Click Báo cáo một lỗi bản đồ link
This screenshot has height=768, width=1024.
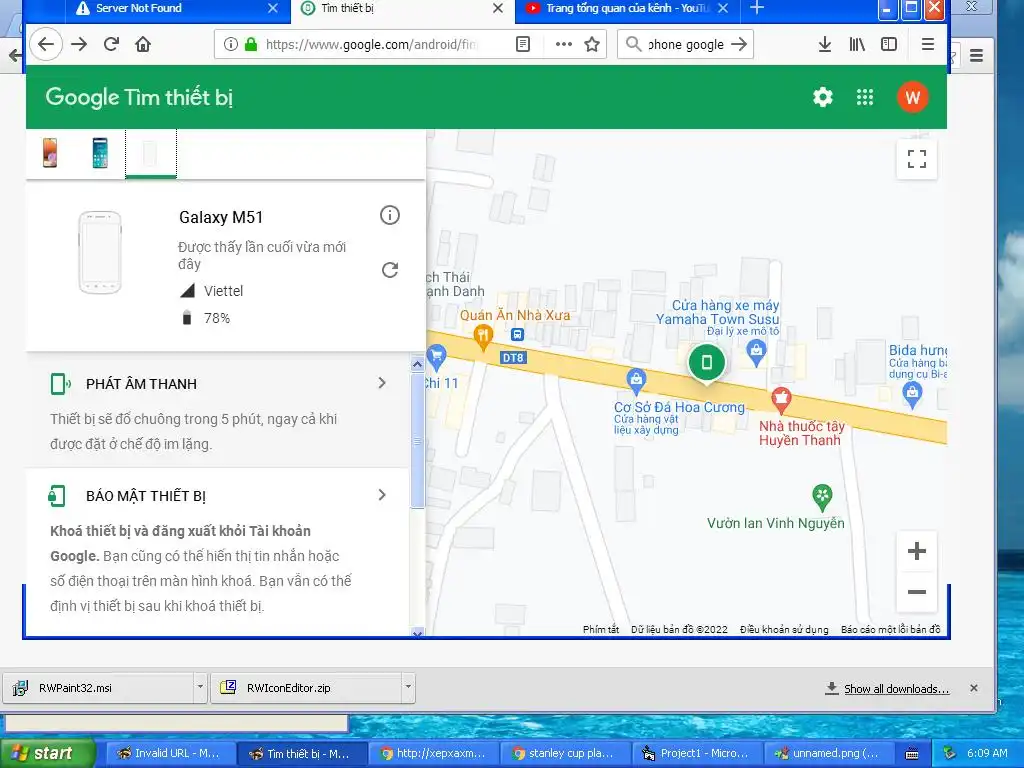point(891,630)
